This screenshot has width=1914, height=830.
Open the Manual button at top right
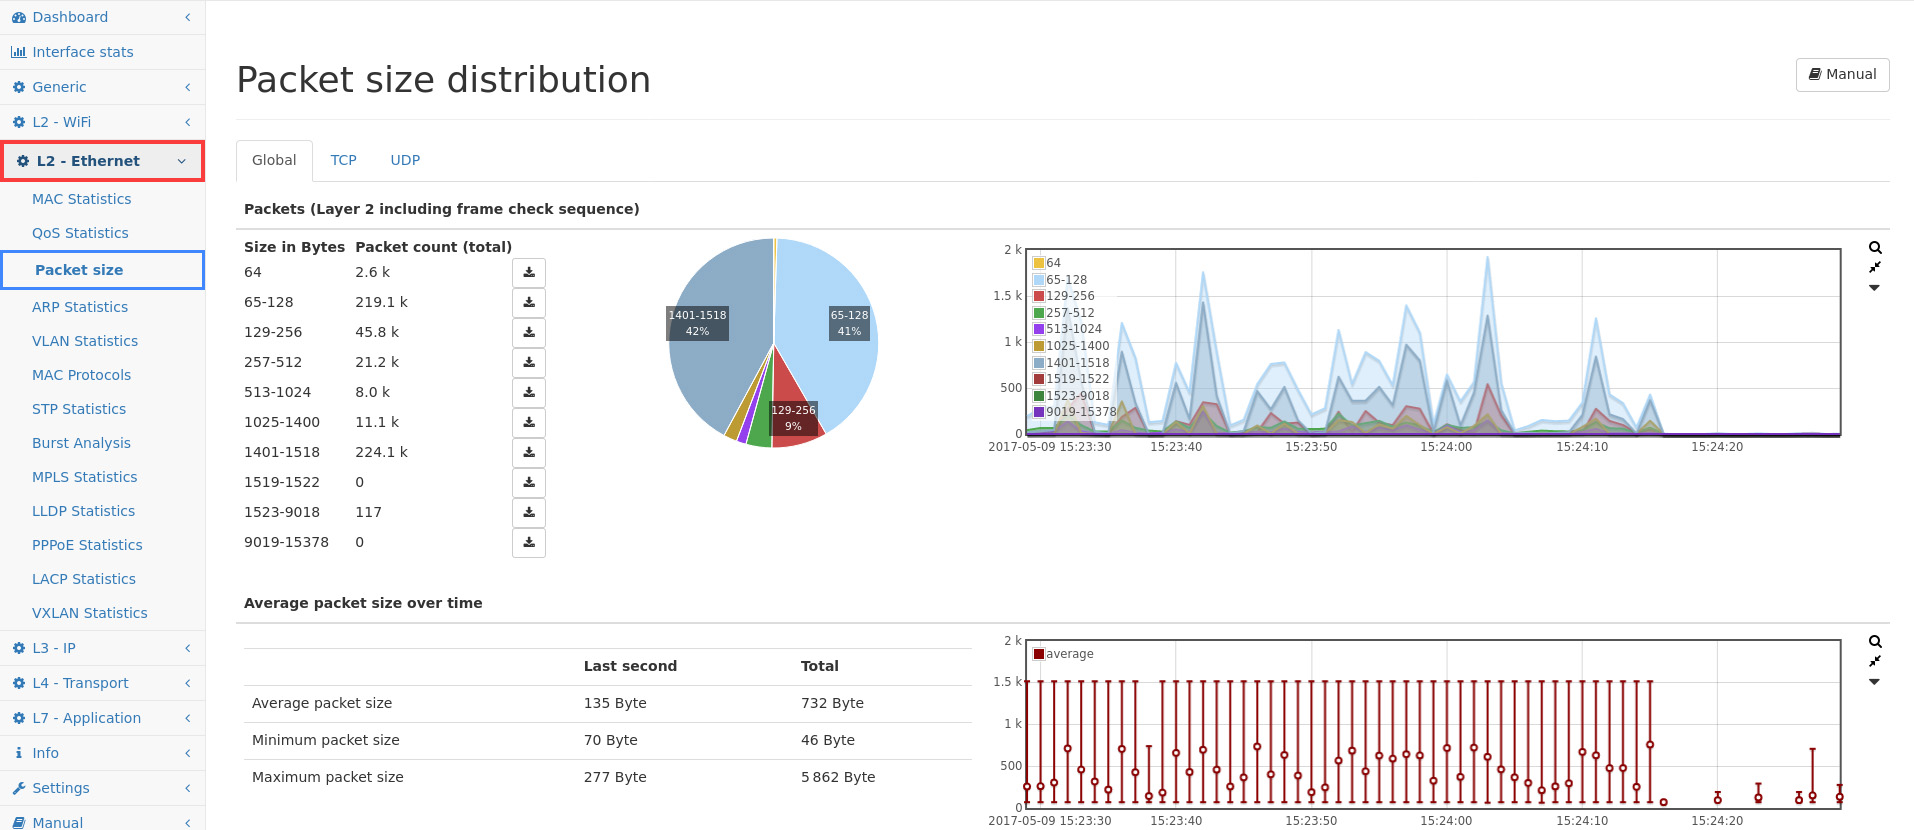pyautogui.click(x=1842, y=74)
